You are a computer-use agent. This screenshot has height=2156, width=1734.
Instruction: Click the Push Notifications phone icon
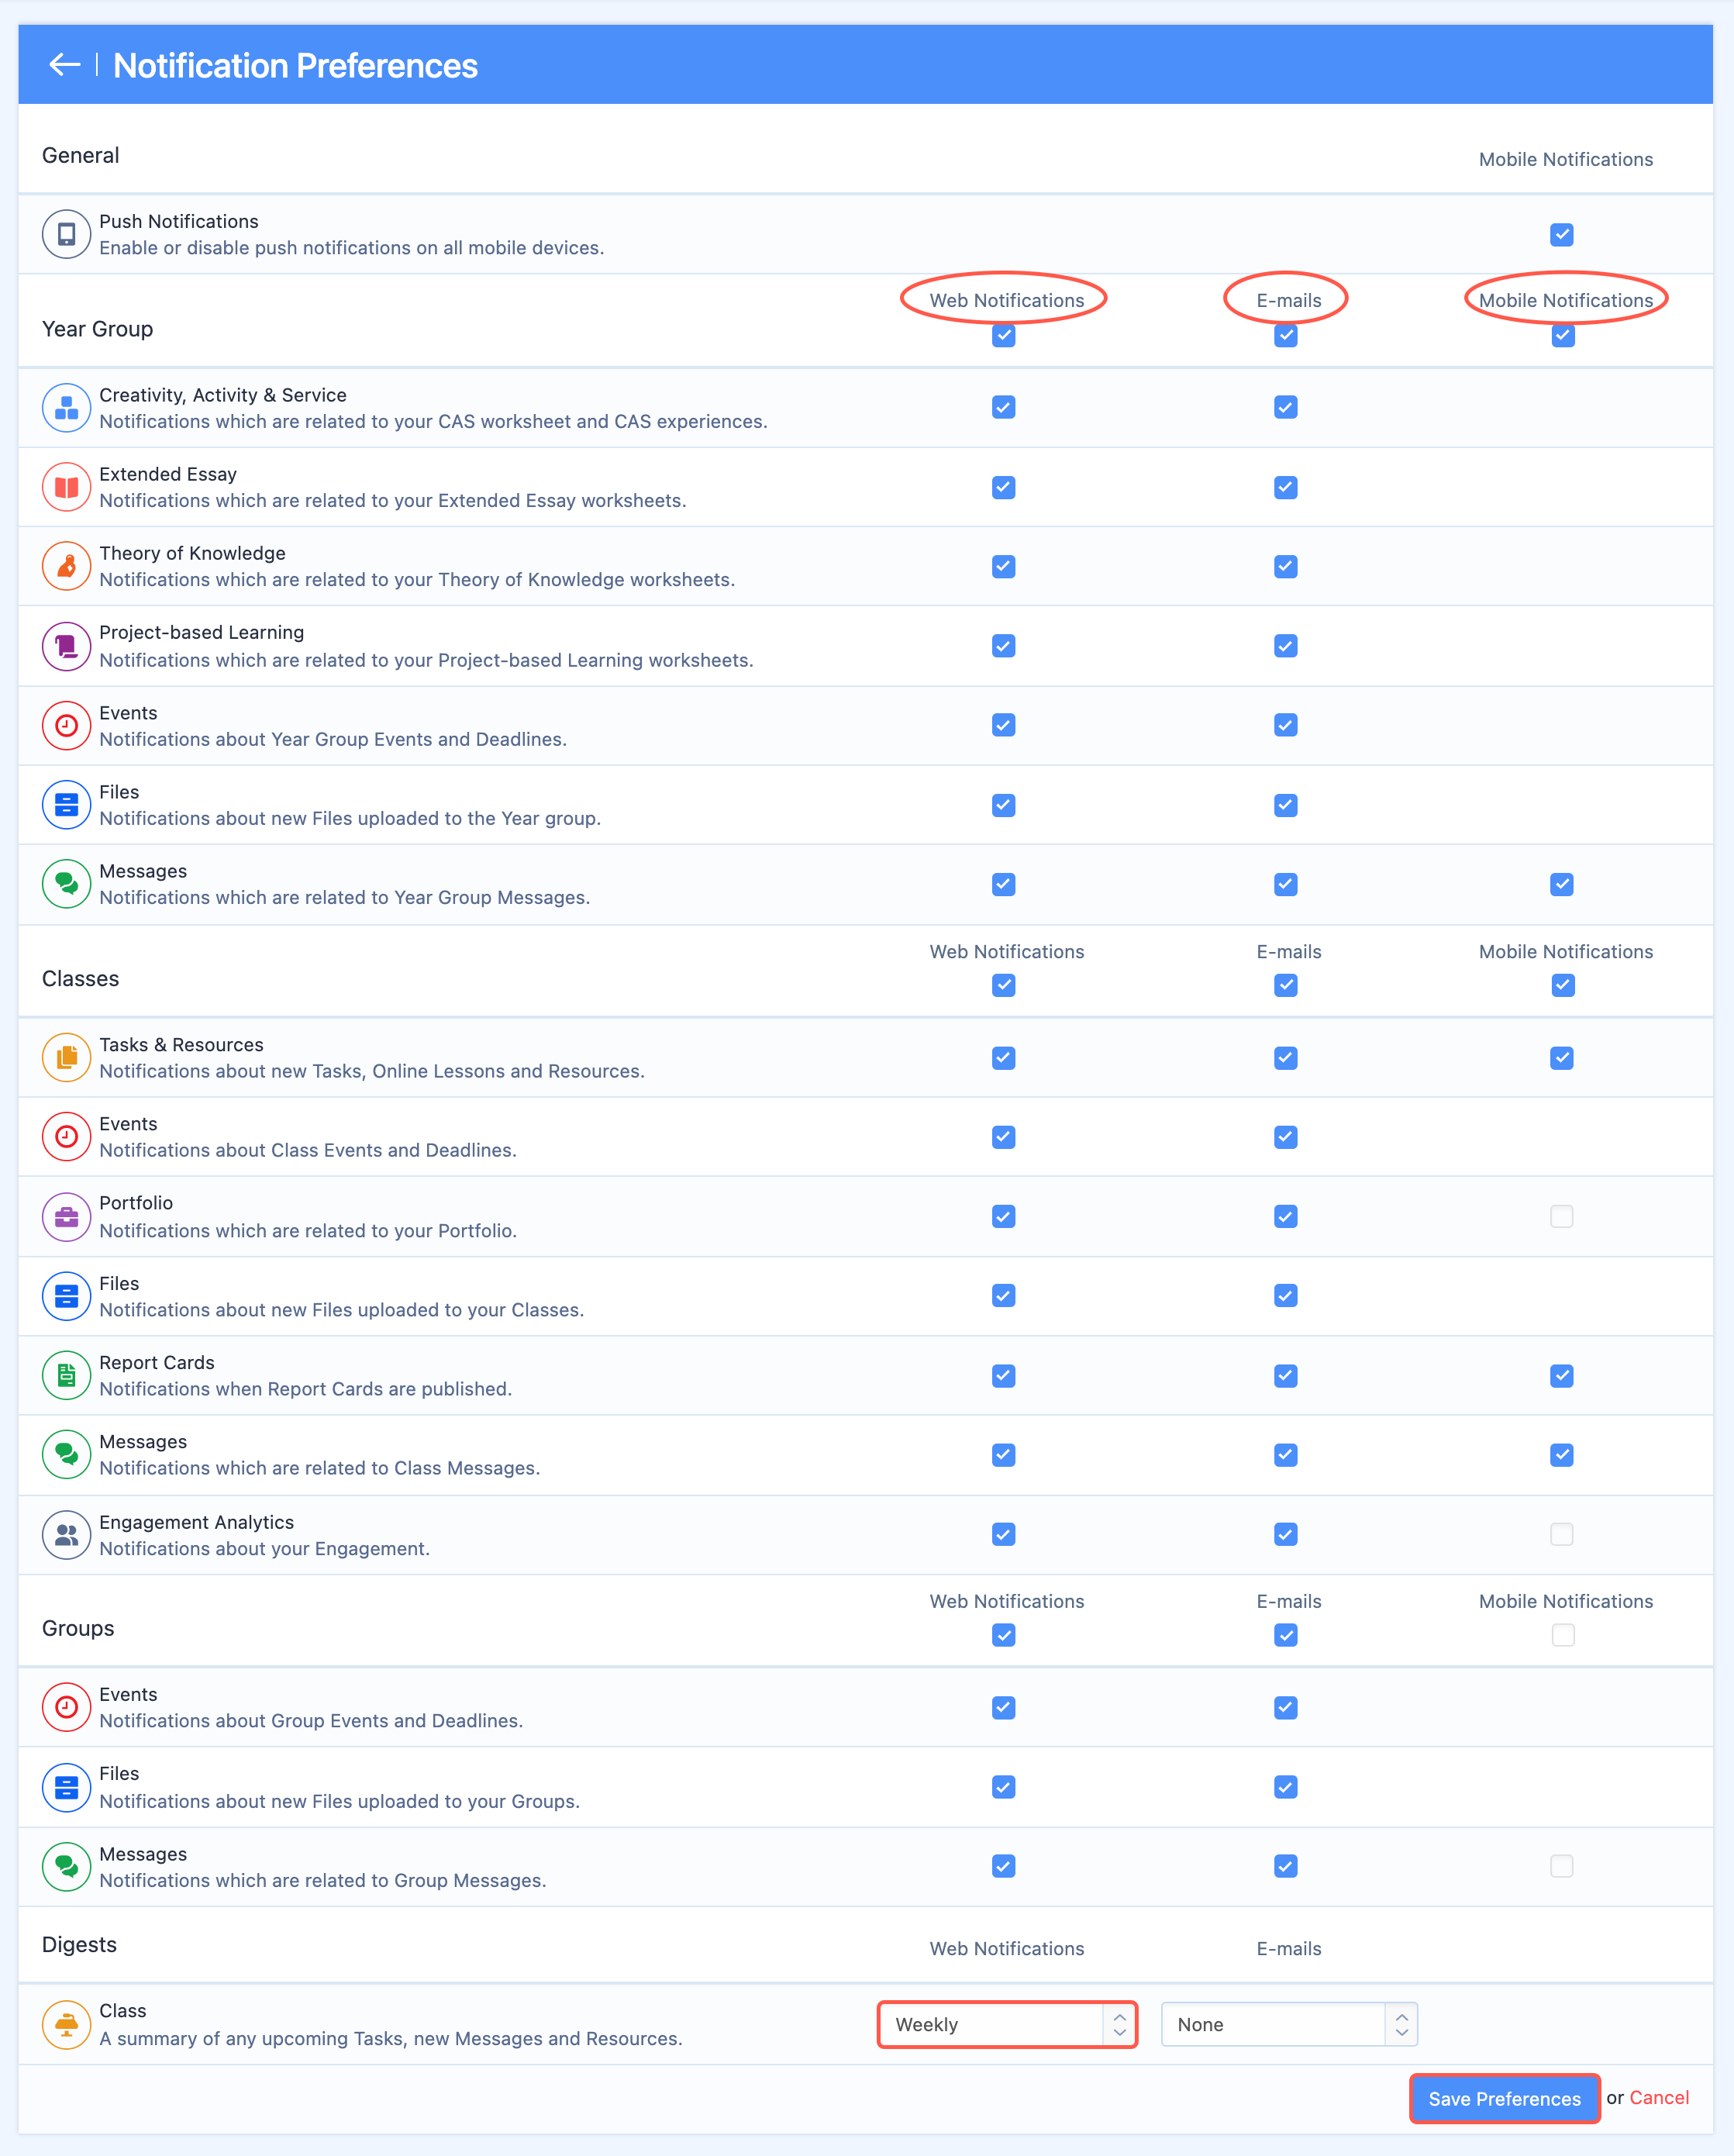[x=67, y=234]
